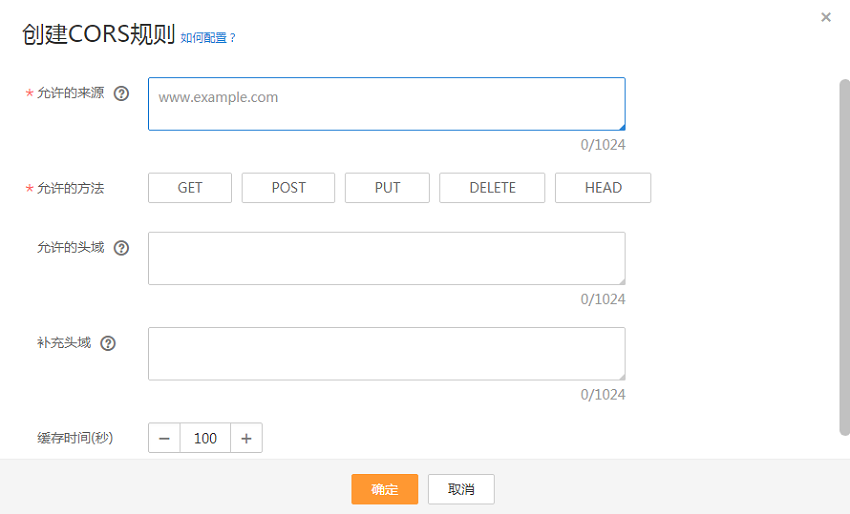Toggle the DELETE allowed method
This screenshot has height=514, width=850.
pos(492,188)
